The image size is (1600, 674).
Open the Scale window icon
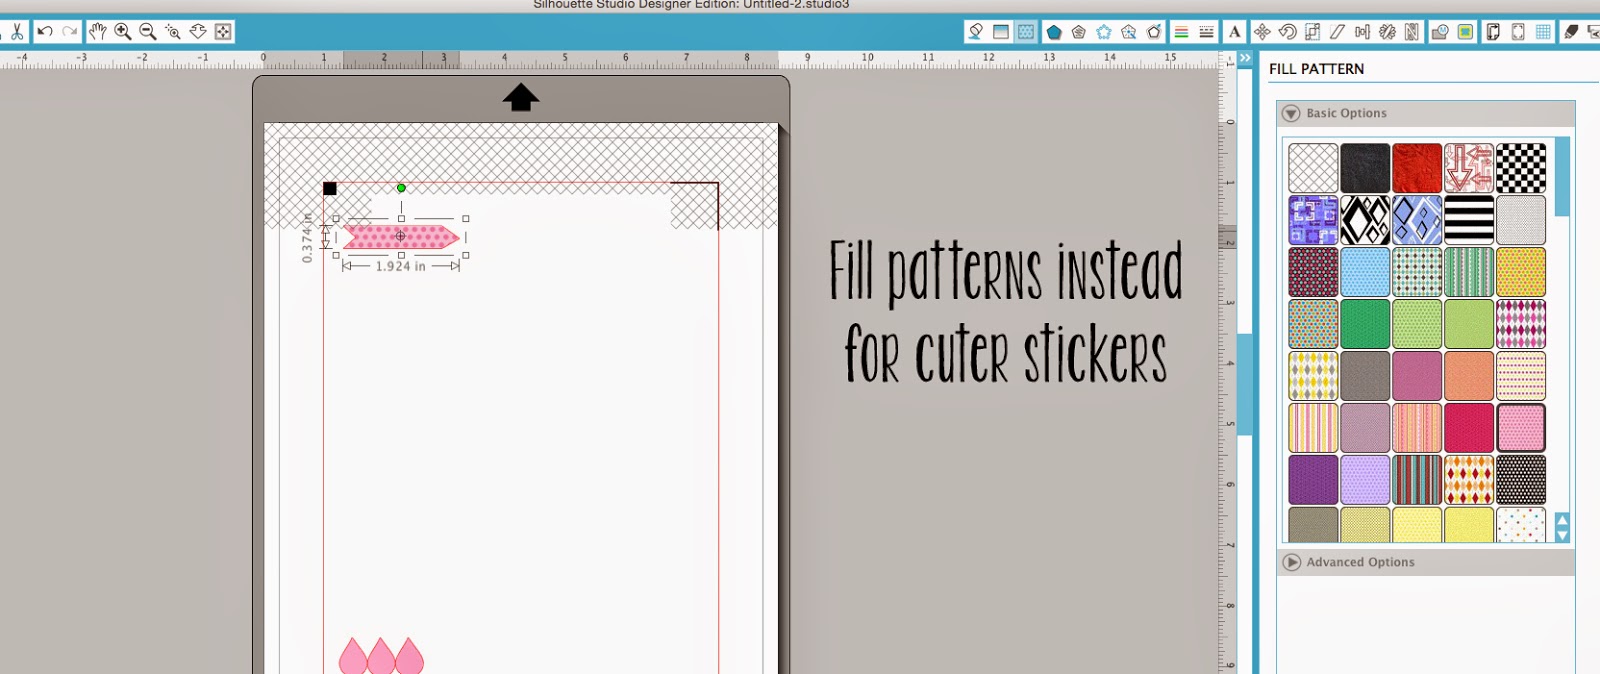click(1313, 32)
